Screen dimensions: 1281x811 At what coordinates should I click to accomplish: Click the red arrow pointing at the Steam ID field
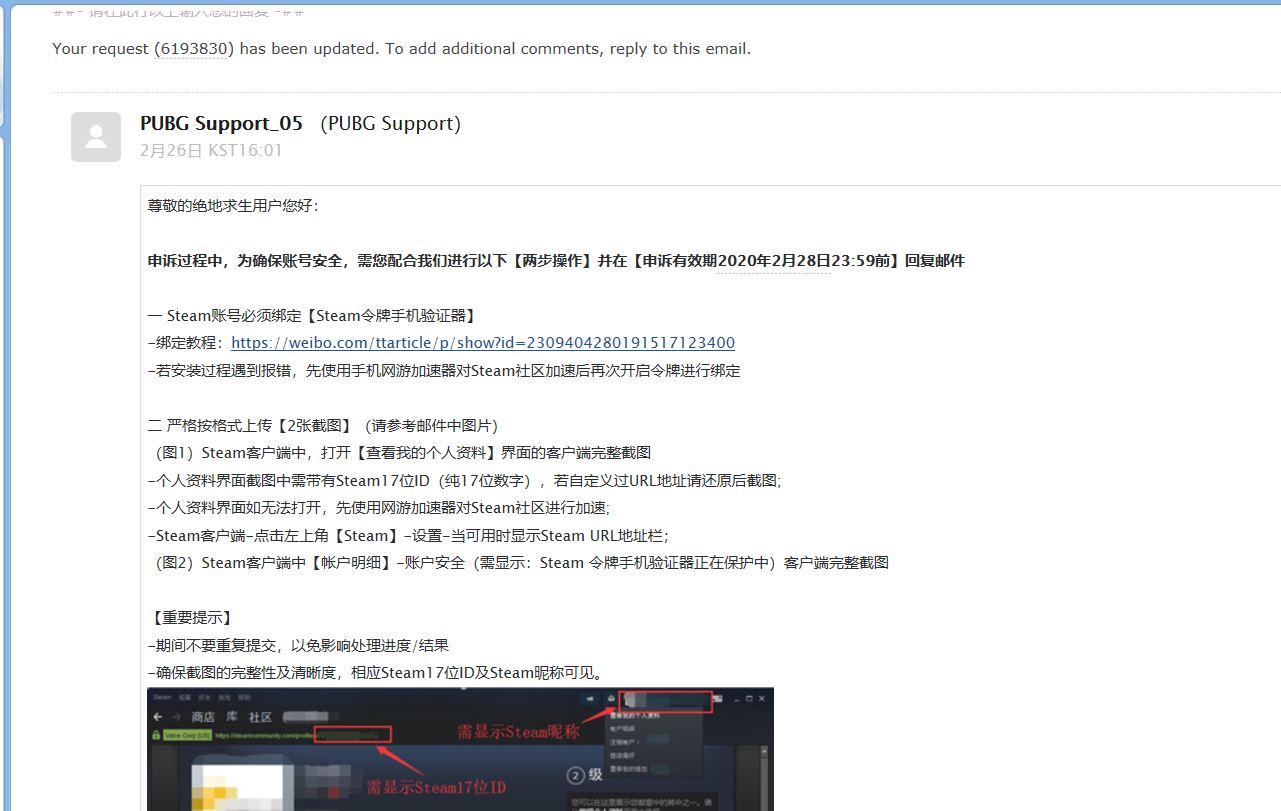click(x=401, y=763)
